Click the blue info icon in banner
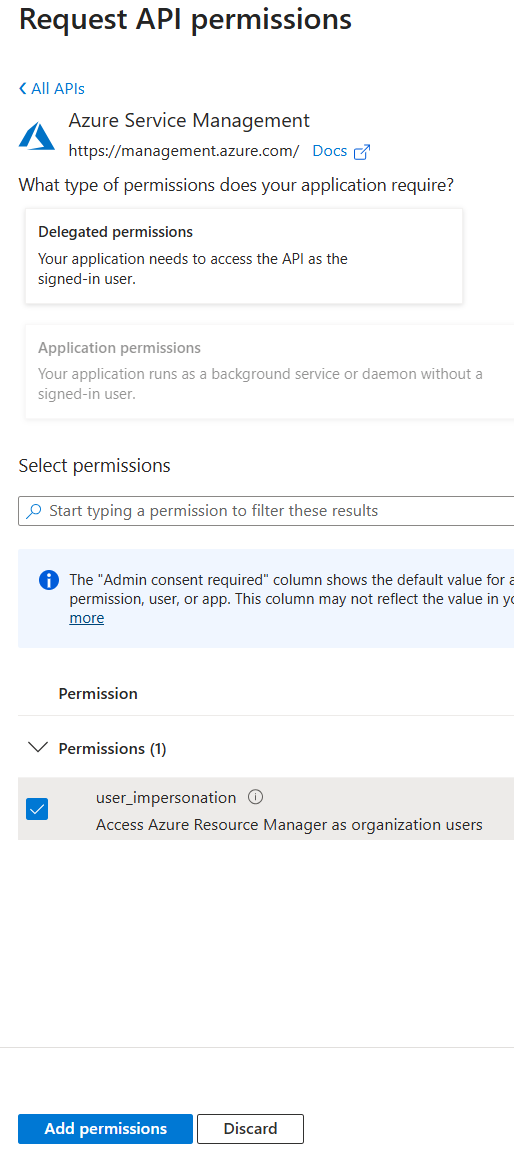Screen dimensions: 514x1151 click(x=48, y=580)
